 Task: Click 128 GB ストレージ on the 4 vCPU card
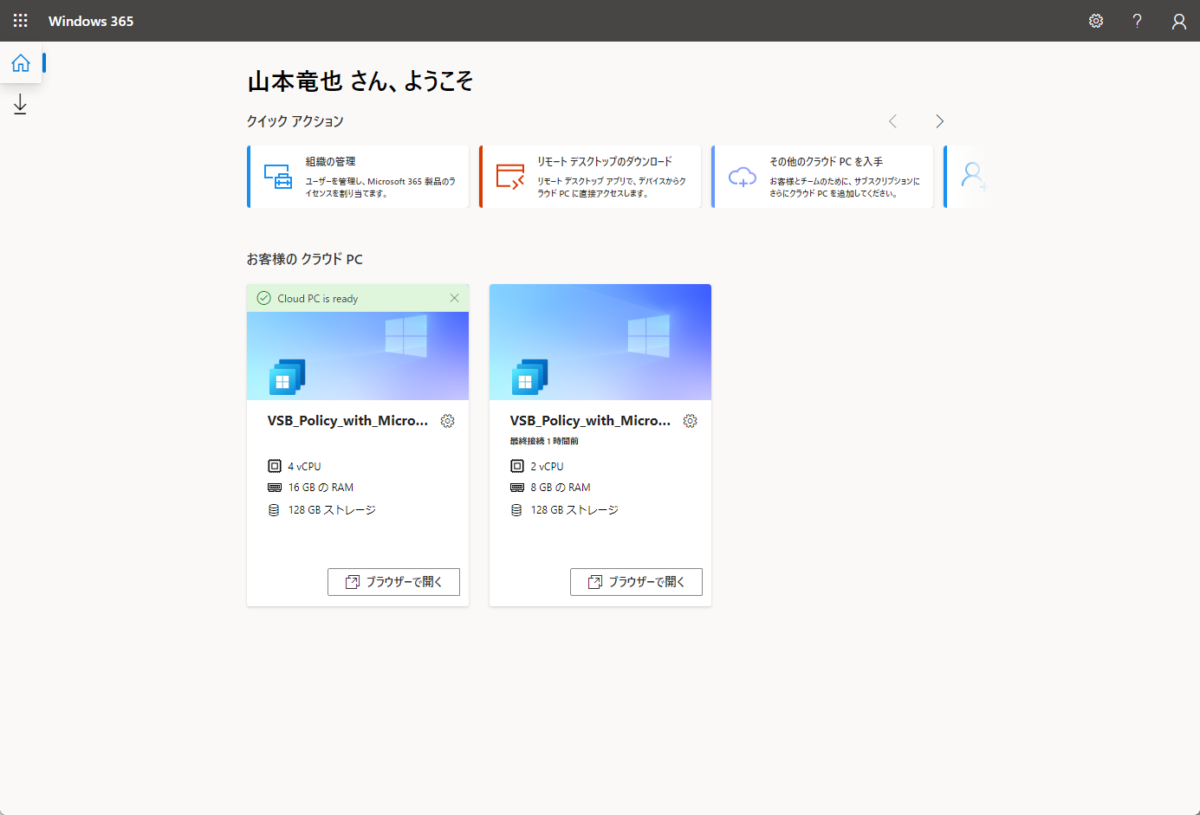click(332, 510)
